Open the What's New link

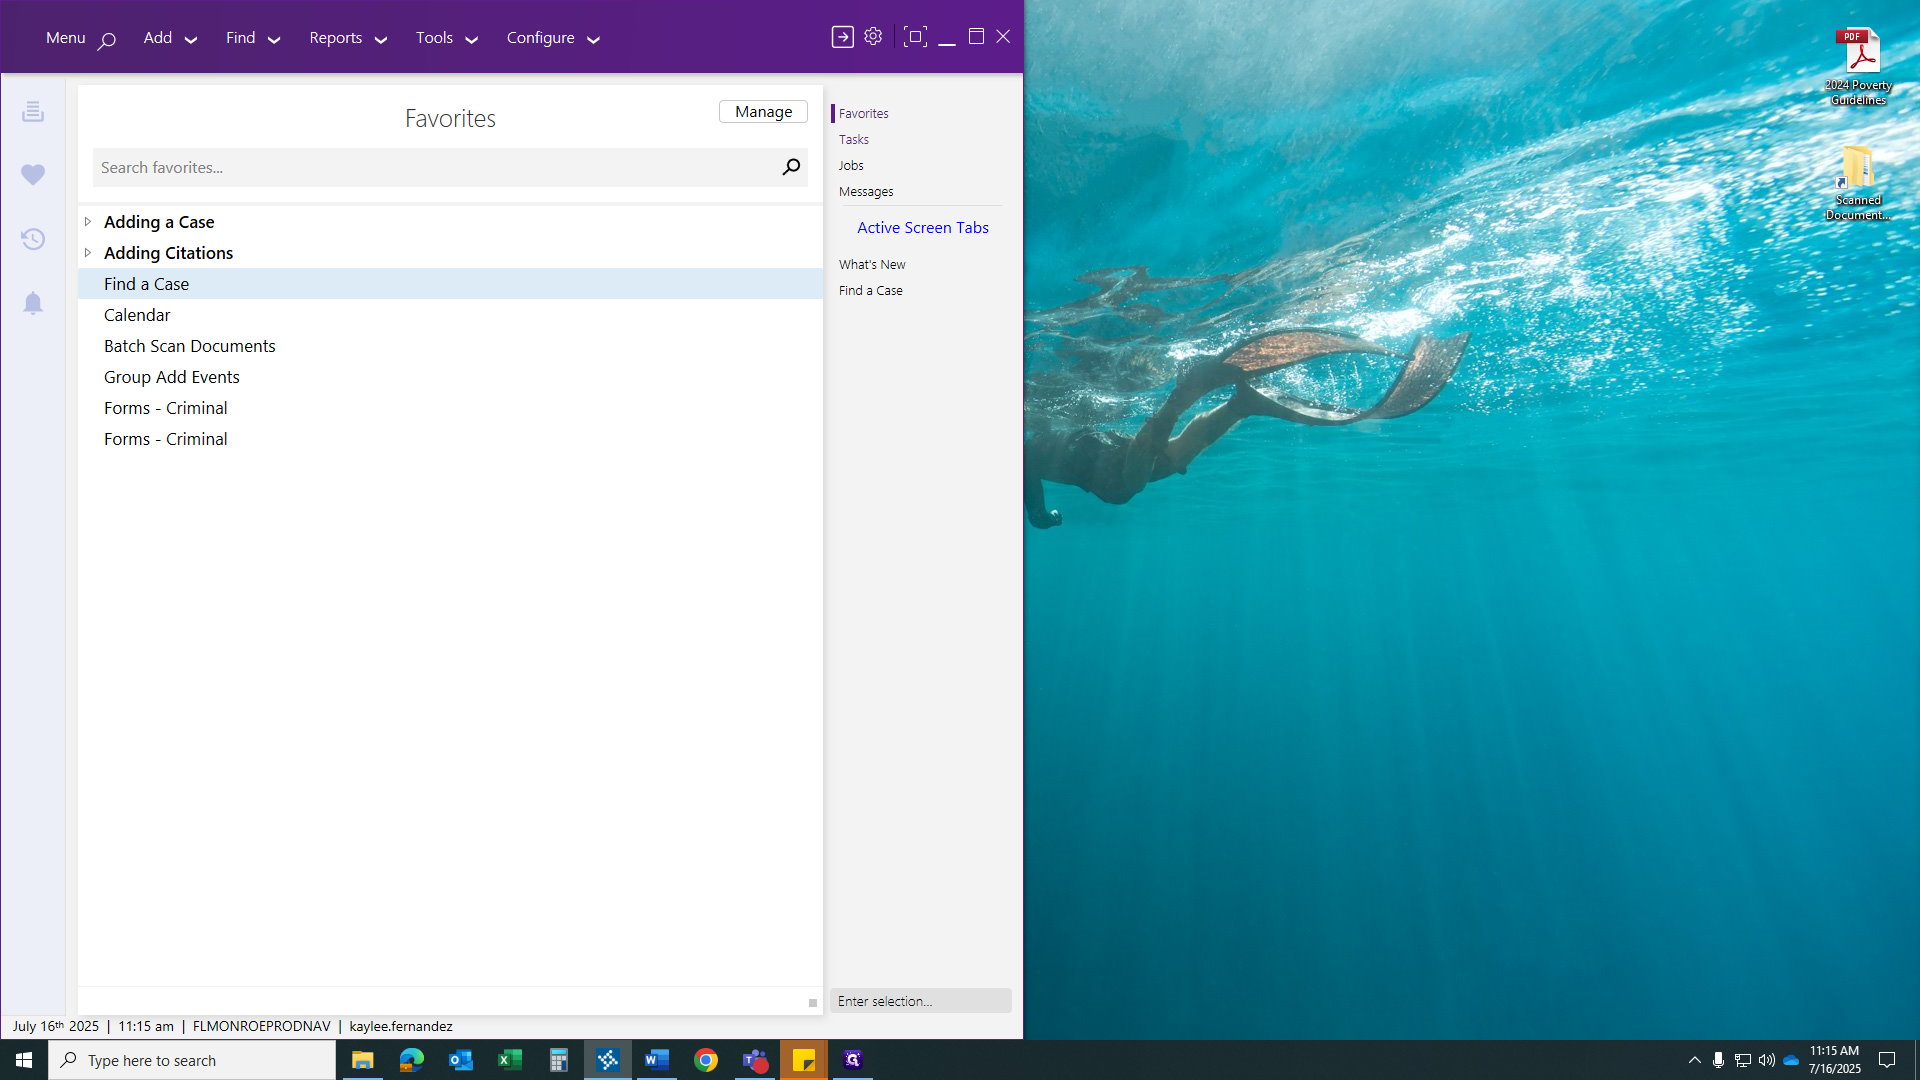click(x=871, y=264)
